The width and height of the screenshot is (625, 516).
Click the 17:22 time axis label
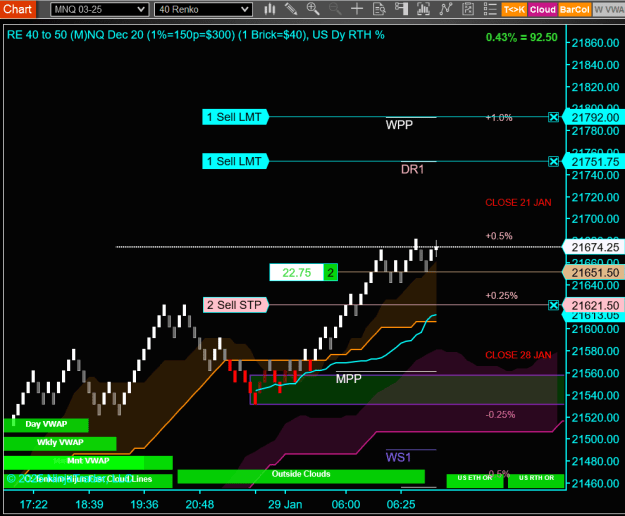pyautogui.click(x=33, y=504)
